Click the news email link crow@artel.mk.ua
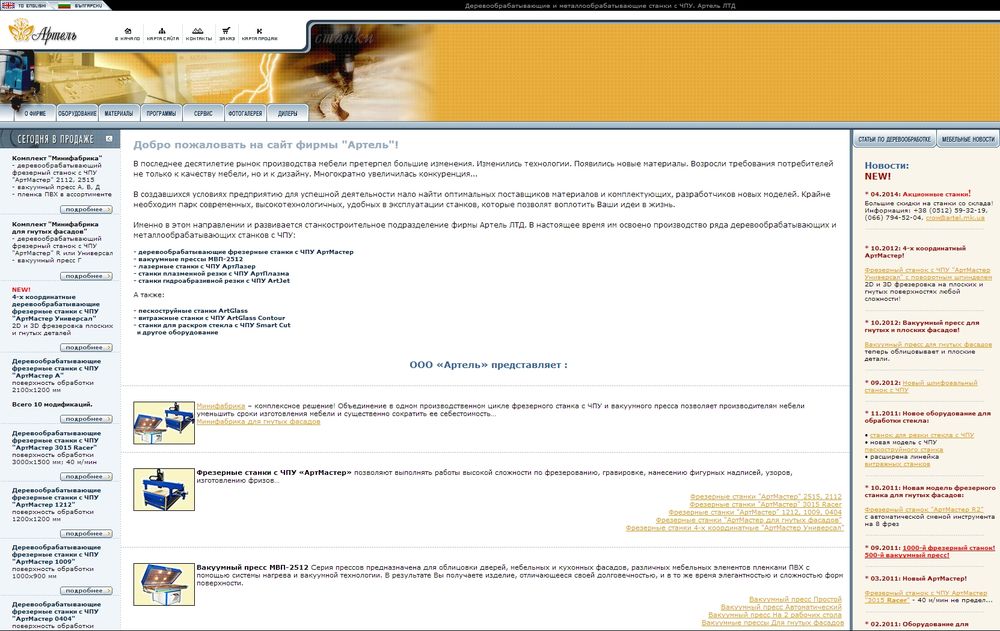This screenshot has width=1000, height=631. [x=955, y=218]
